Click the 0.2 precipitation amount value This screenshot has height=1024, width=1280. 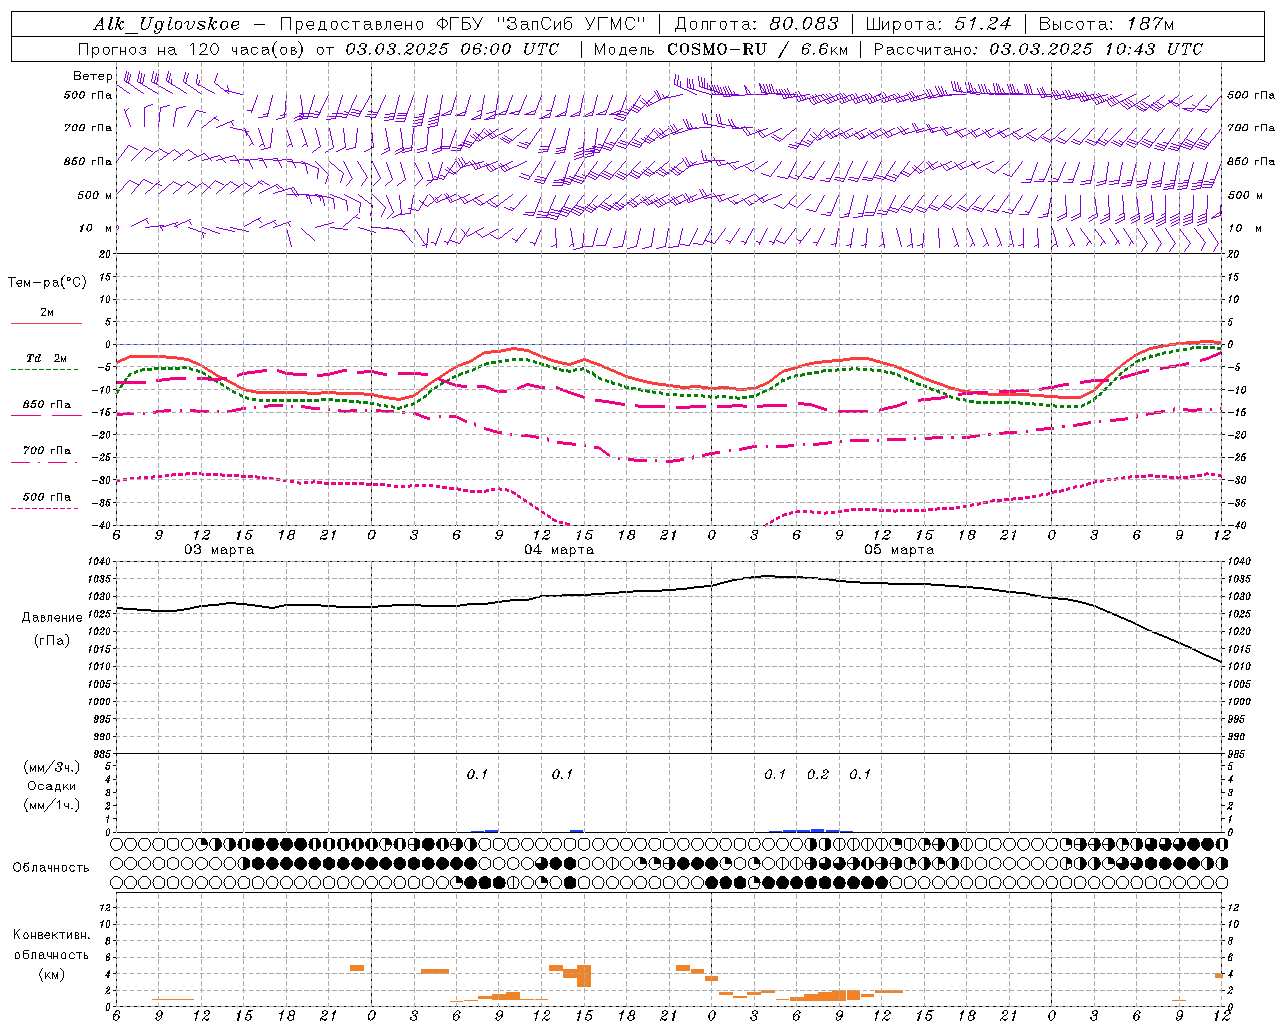(818, 774)
